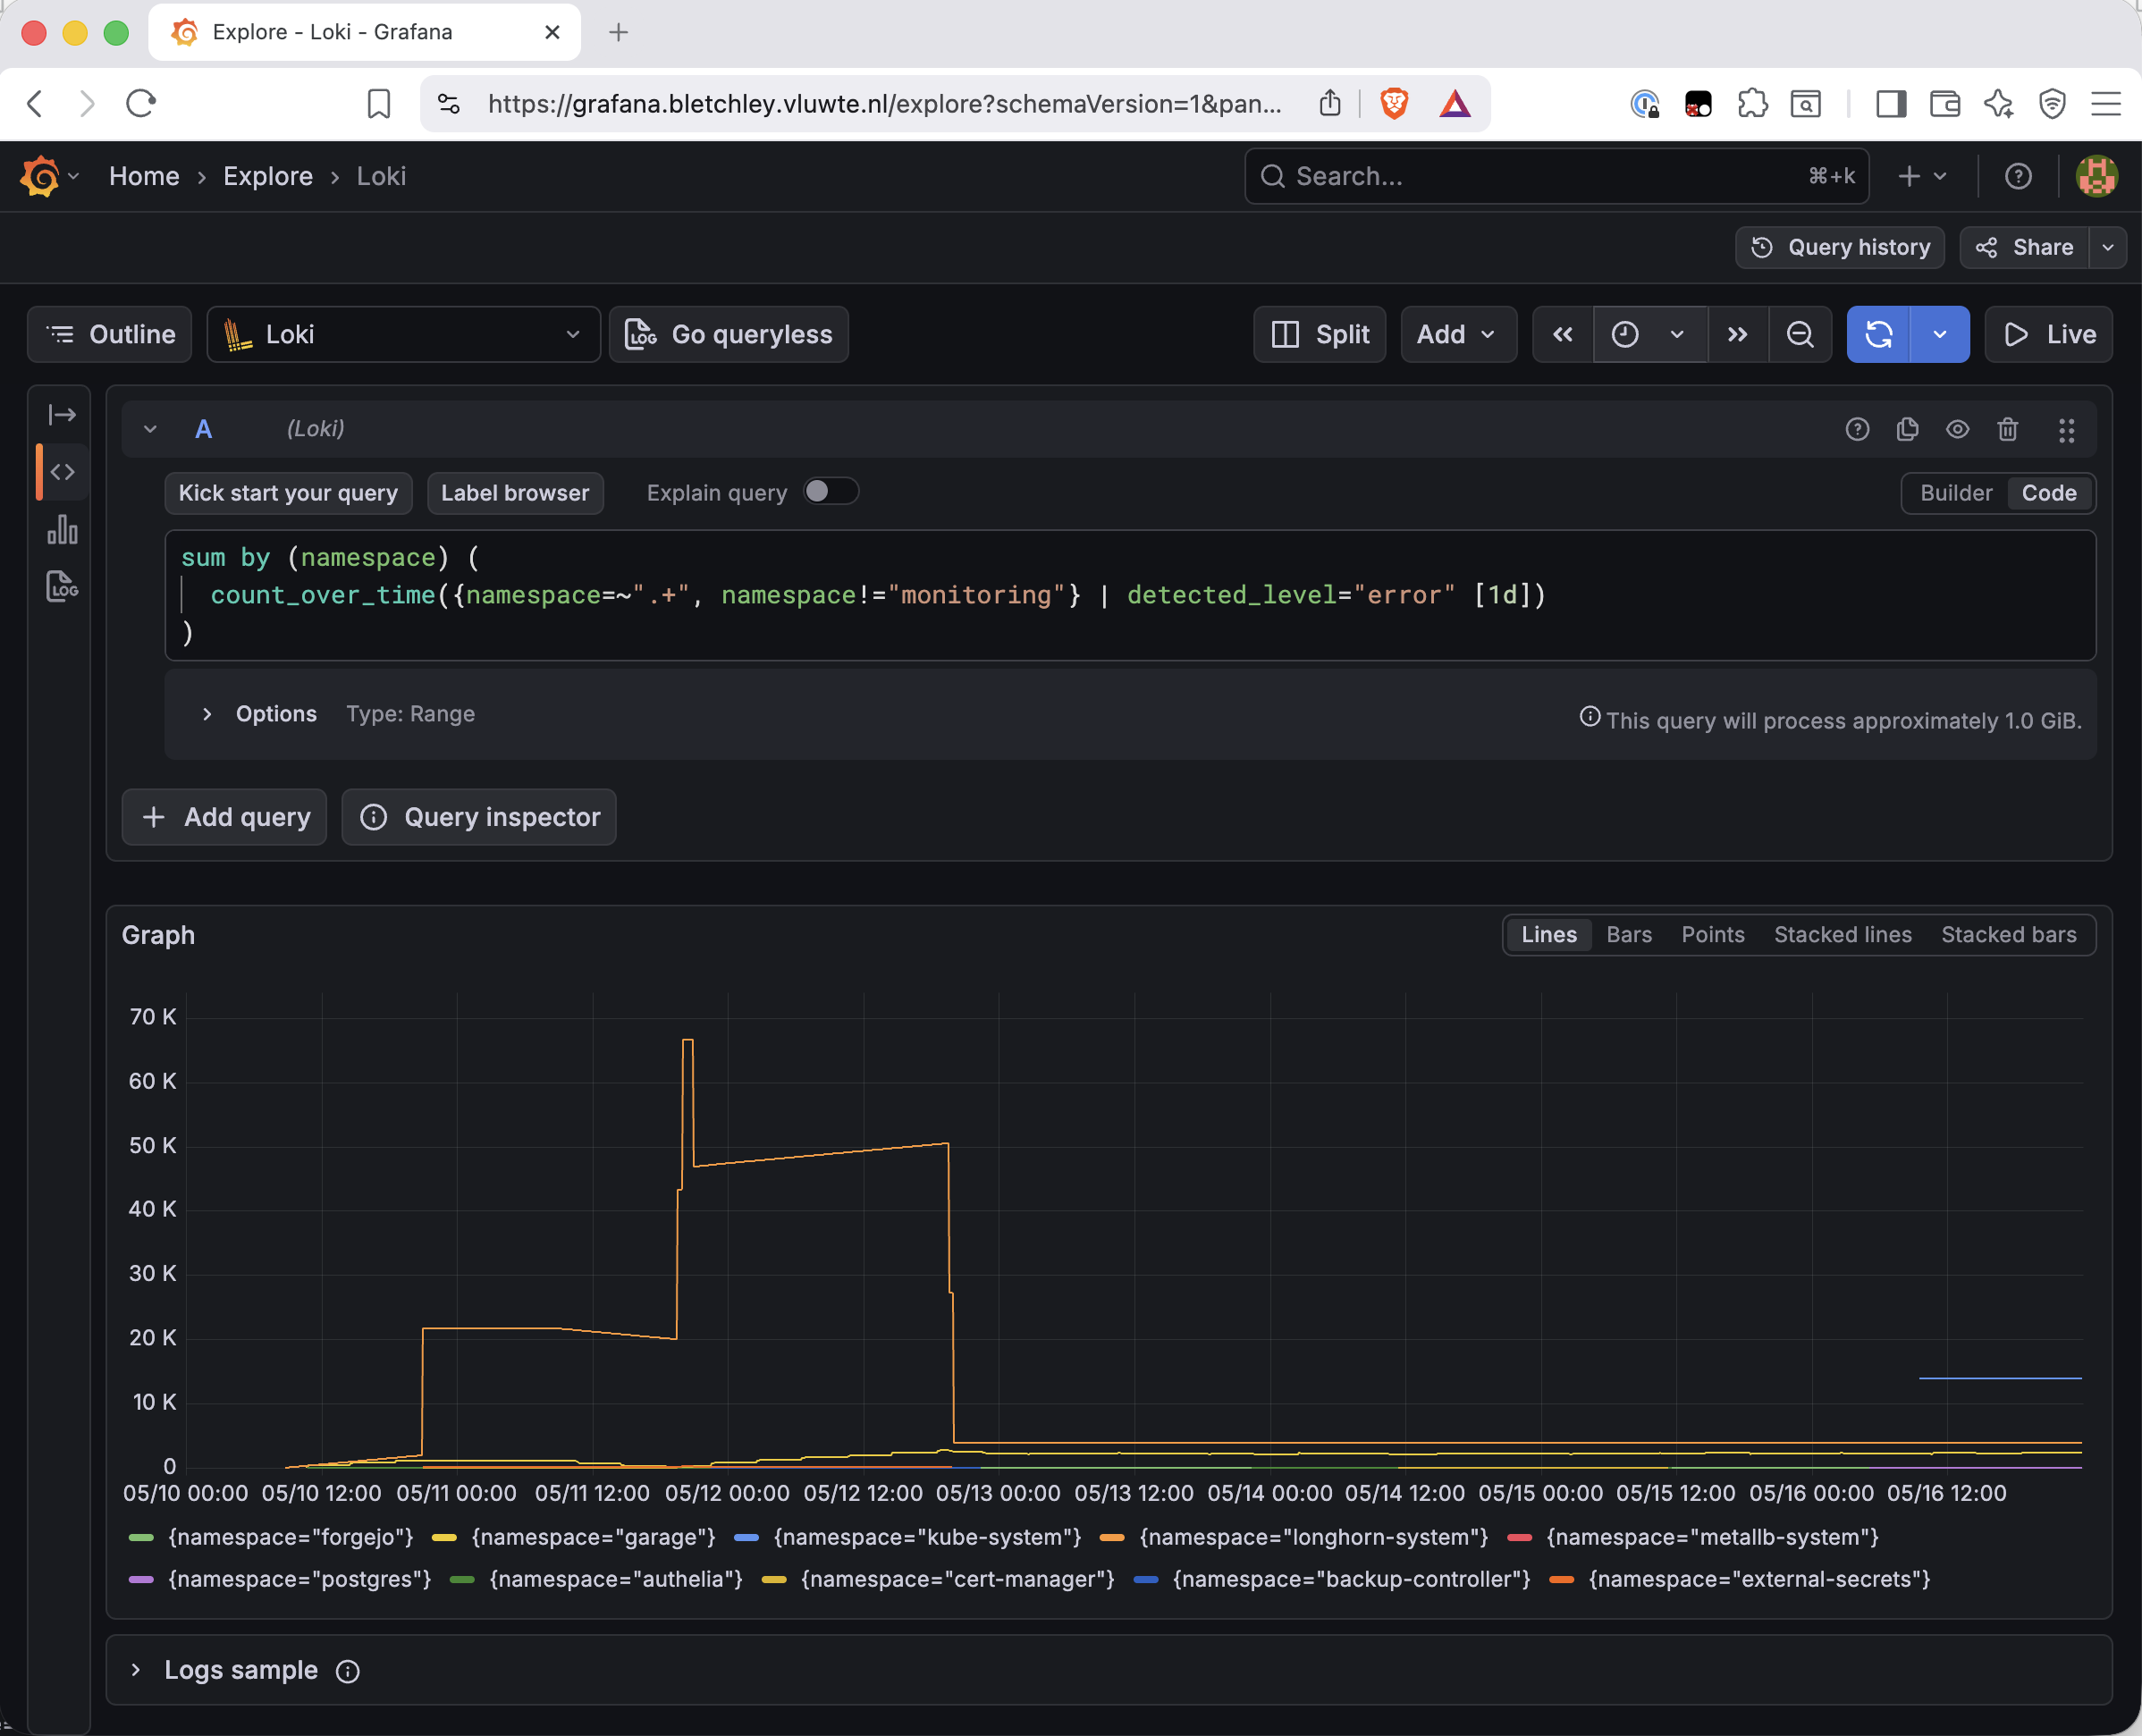The image size is (2142, 1736).
Task: Open the time picker clock icon
Action: pyautogui.click(x=1625, y=334)
